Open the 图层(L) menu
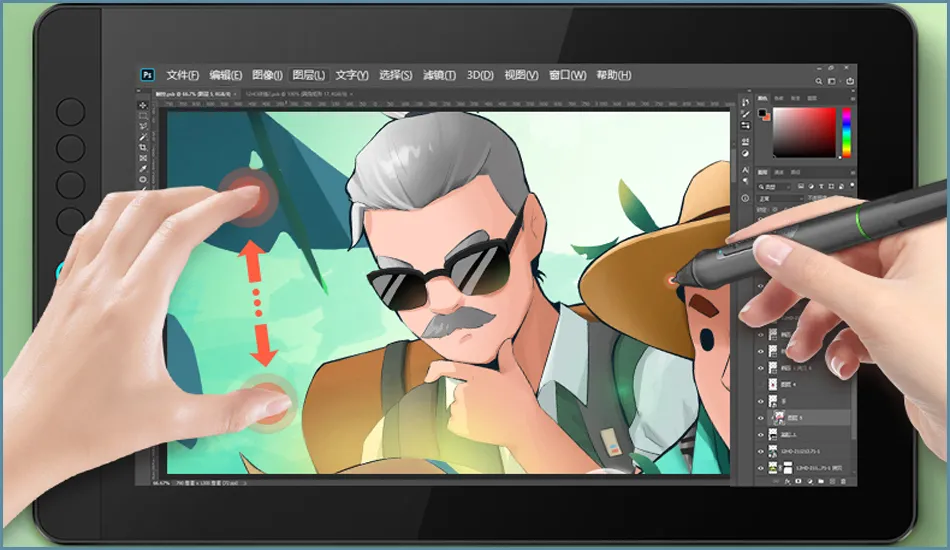Screen dimensions: 950x550 click(x=310, y=75)
